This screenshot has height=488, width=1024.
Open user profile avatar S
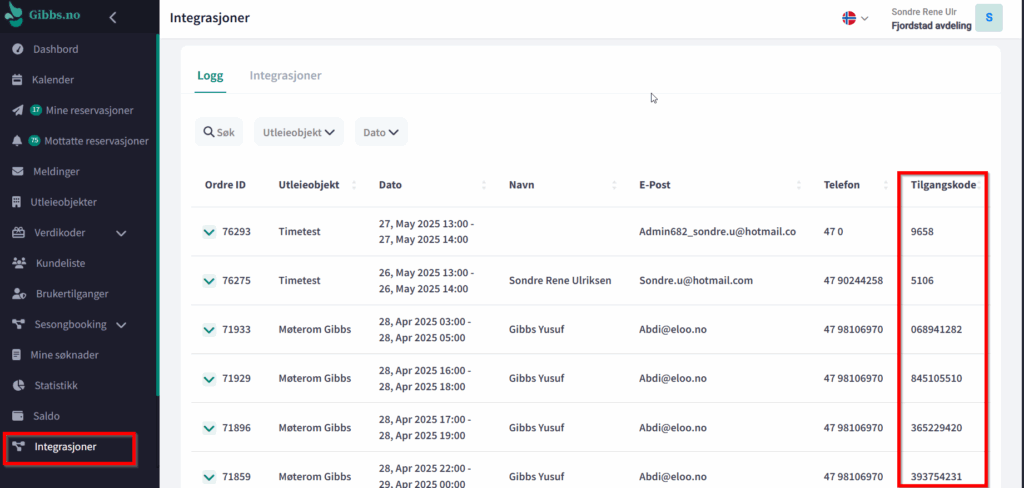click(988, 18)
